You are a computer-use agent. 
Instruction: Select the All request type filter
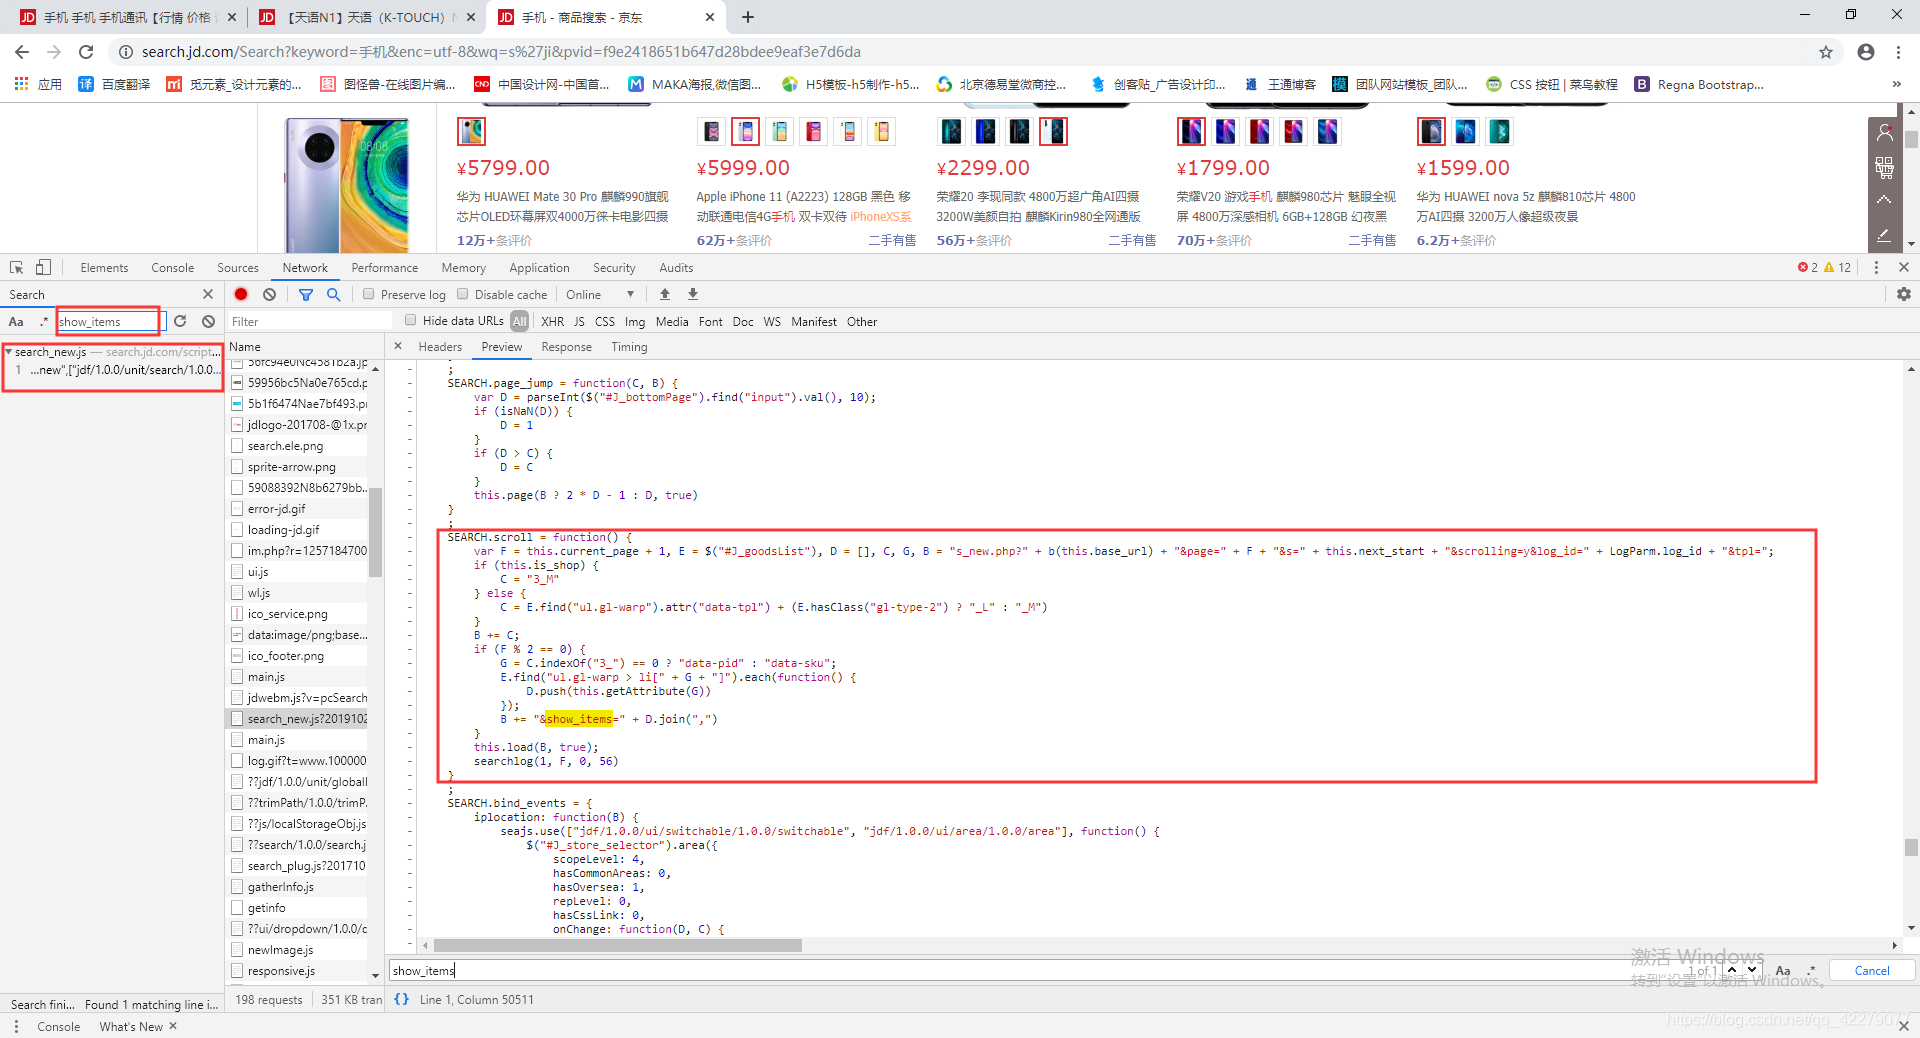pos(519,321)
